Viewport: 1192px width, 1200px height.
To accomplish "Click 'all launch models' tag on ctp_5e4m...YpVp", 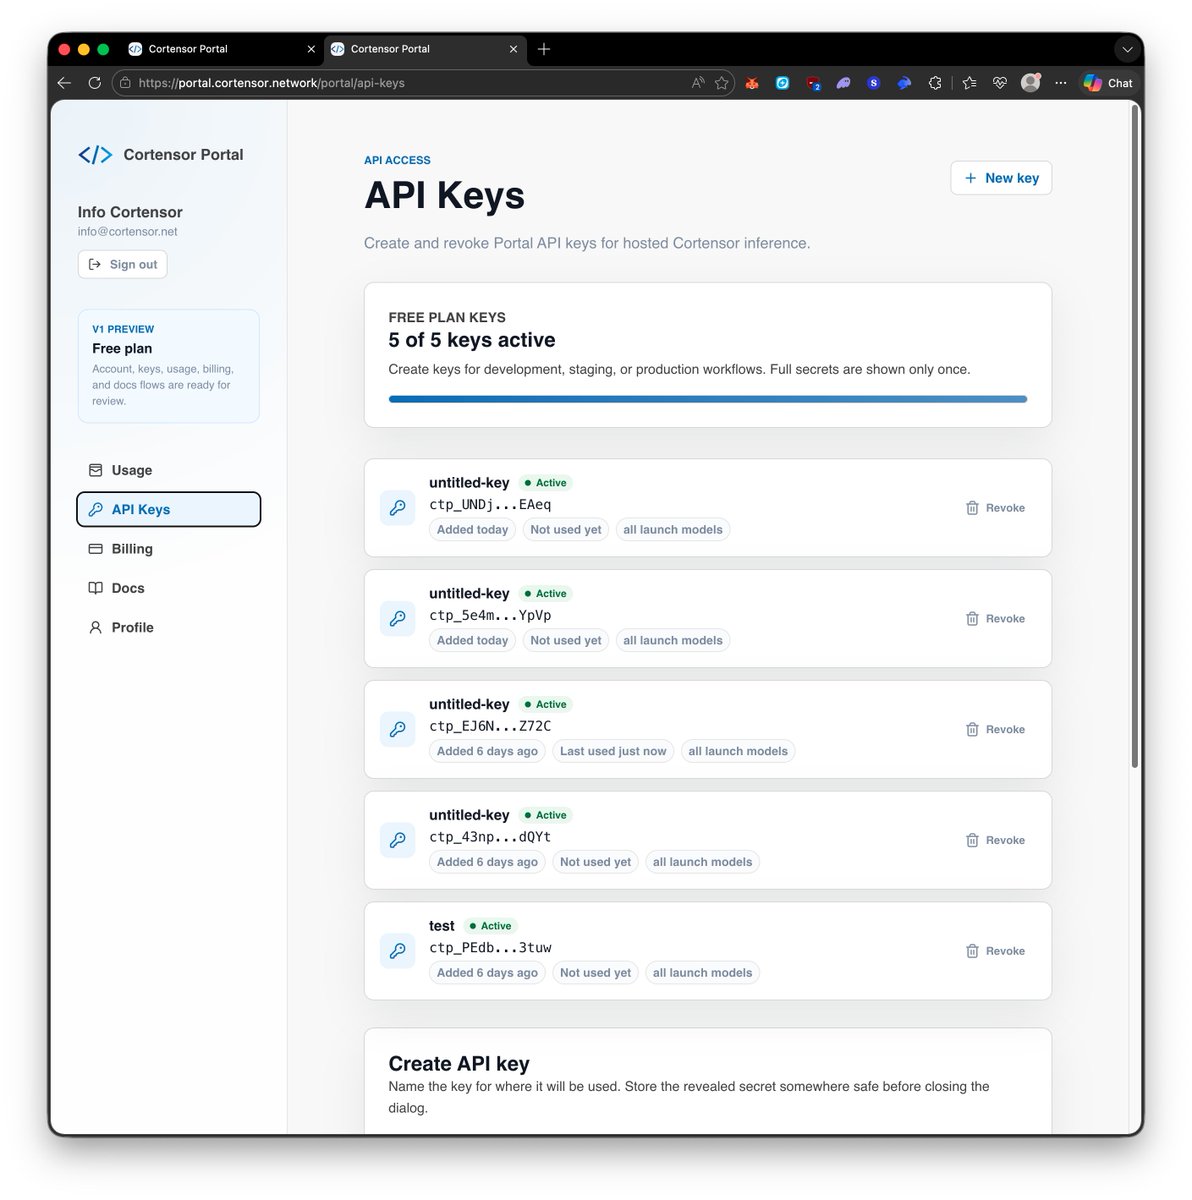I will click(x=673, y=640).
